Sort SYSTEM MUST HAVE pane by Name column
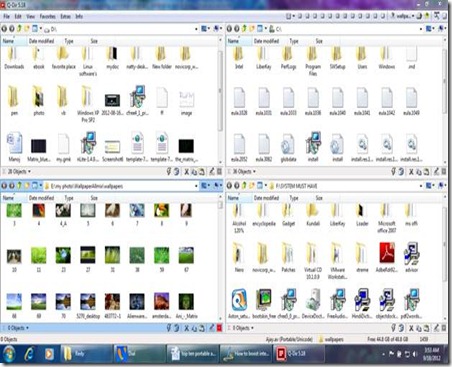The height and width of the screenshot is (367, 452). pos(233,198)
